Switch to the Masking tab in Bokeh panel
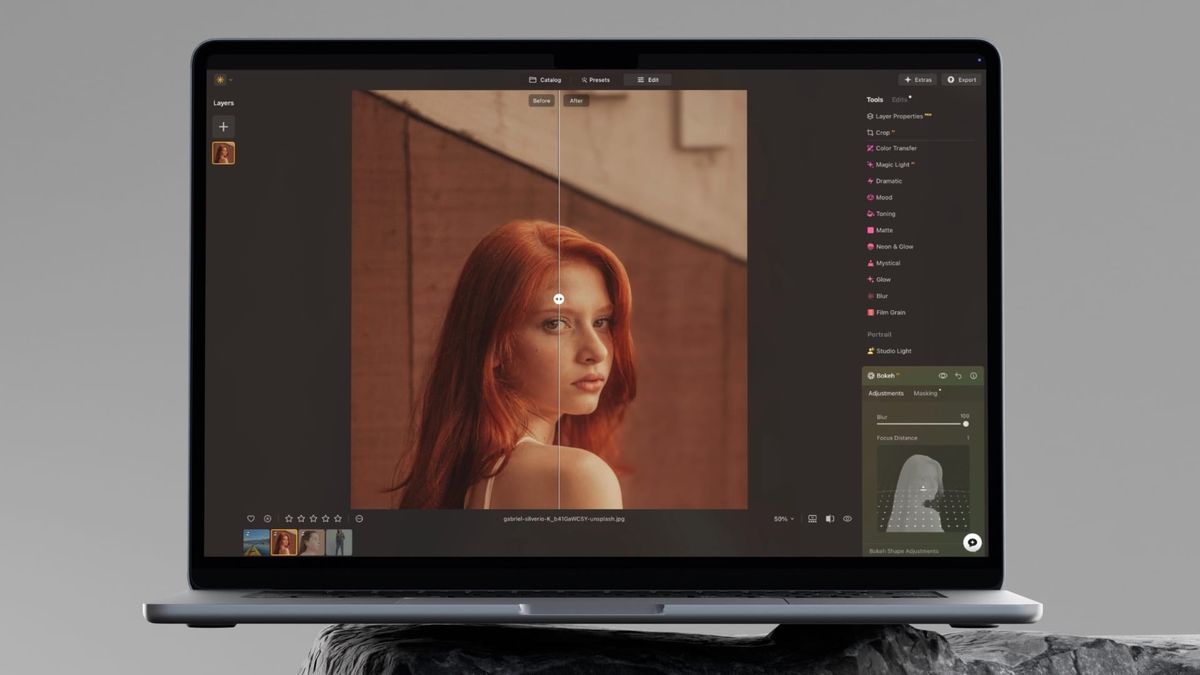The height and width of the screenshot is (675, 1200). click(925, 393)
